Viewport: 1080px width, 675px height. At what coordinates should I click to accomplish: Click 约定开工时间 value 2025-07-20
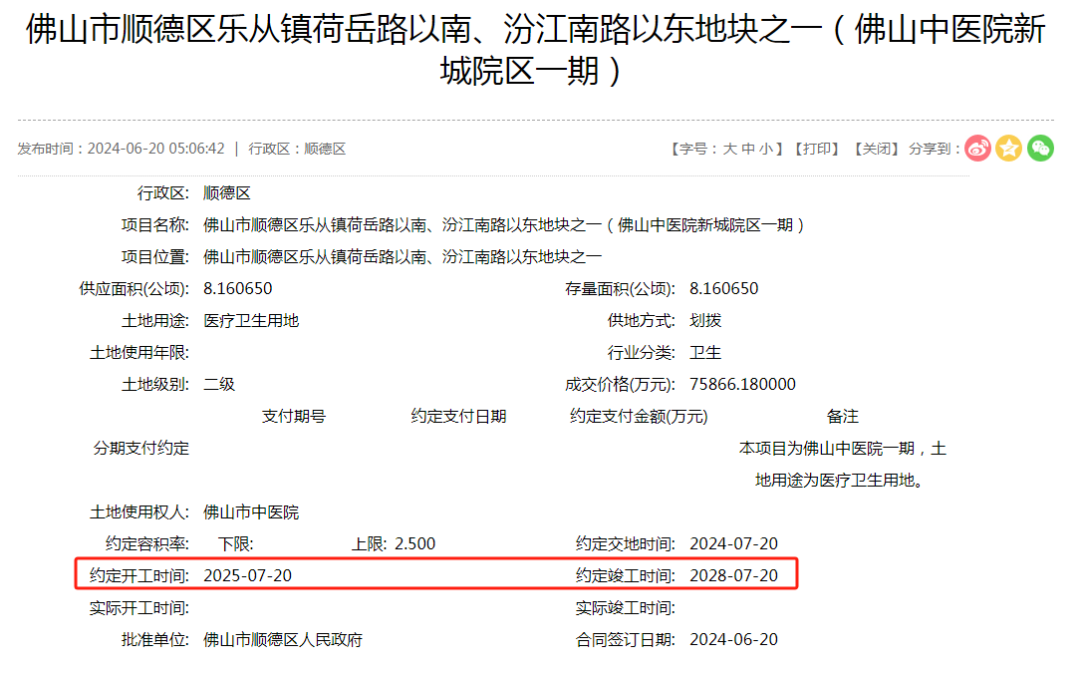point(247,576)
